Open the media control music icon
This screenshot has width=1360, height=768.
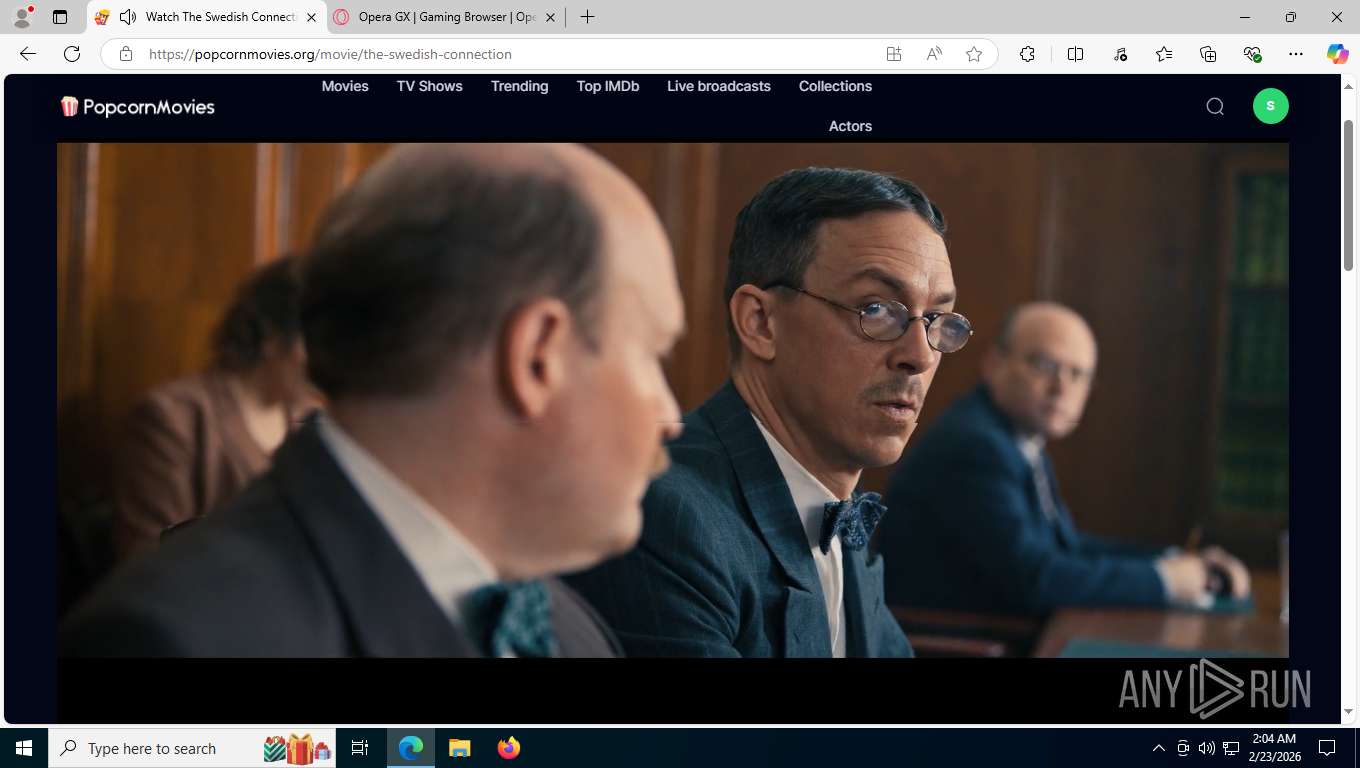[1120, 54]
